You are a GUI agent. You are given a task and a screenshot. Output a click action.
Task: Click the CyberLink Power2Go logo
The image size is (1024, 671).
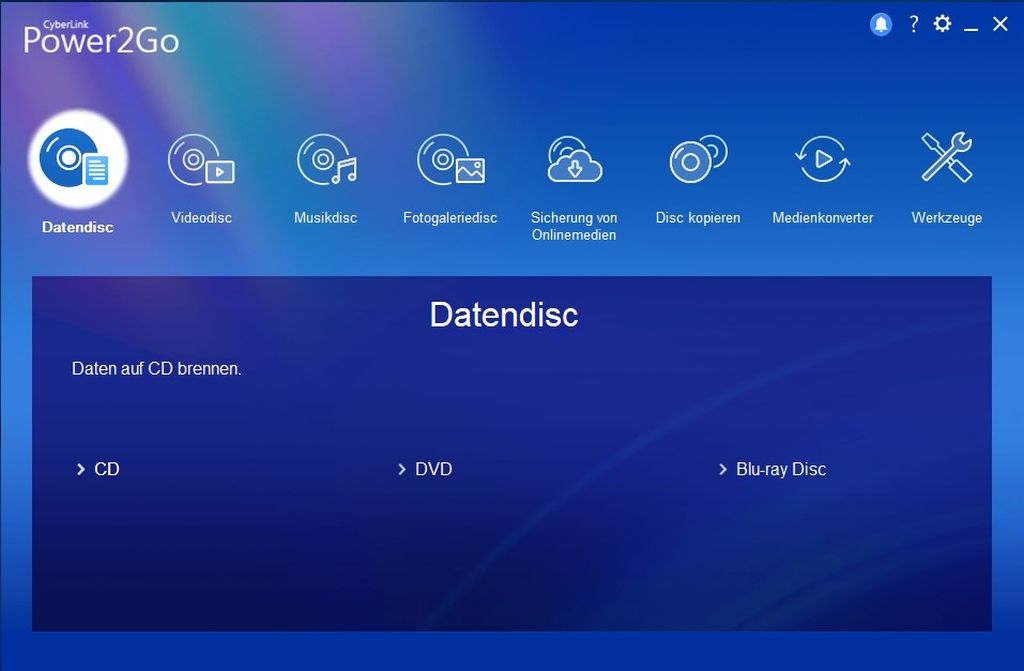click(101, 35)
